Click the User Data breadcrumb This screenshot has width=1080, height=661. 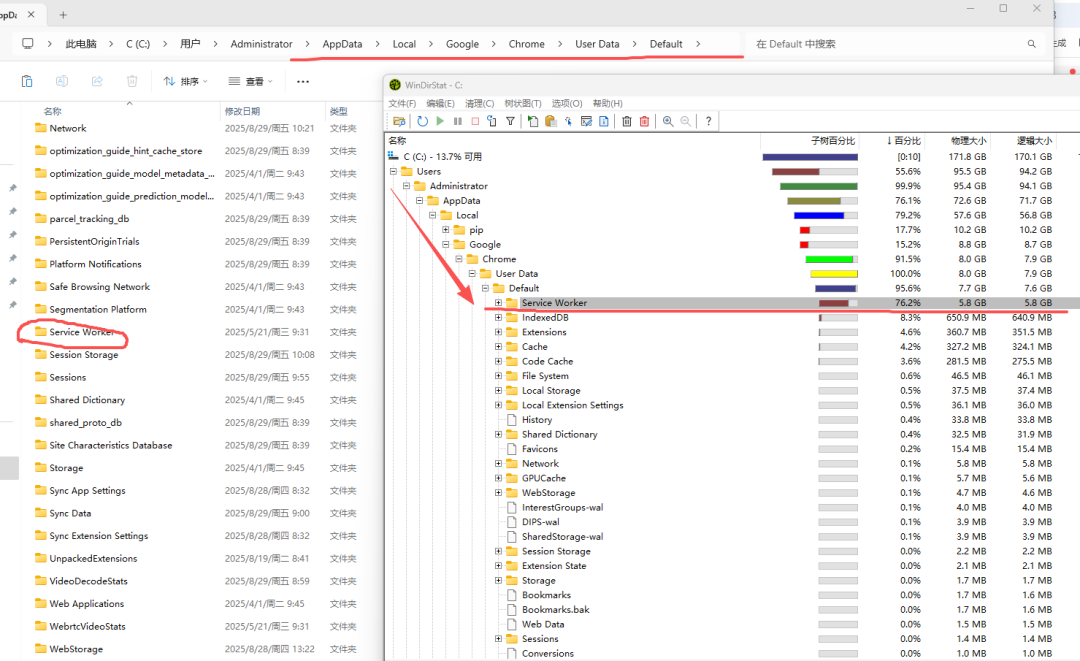pyautogui.click(x=597, y=44)
